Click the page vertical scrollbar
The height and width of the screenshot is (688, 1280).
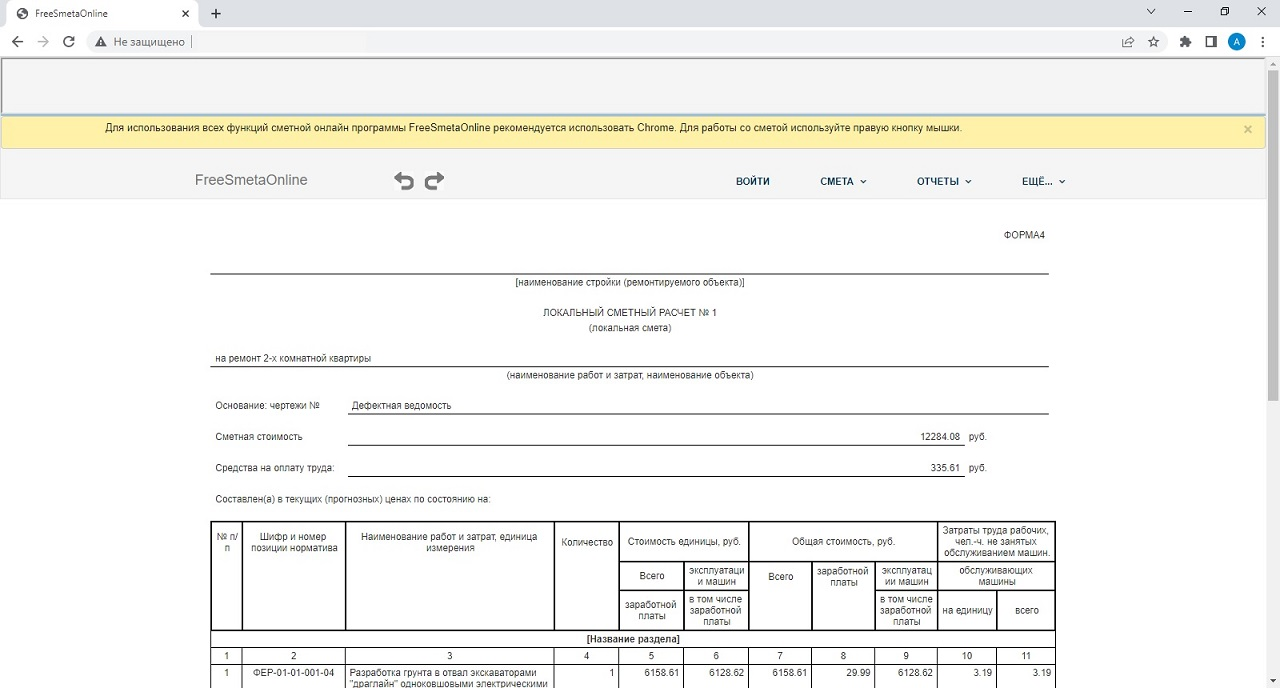pyautogui.click(x=1272, y=230)
